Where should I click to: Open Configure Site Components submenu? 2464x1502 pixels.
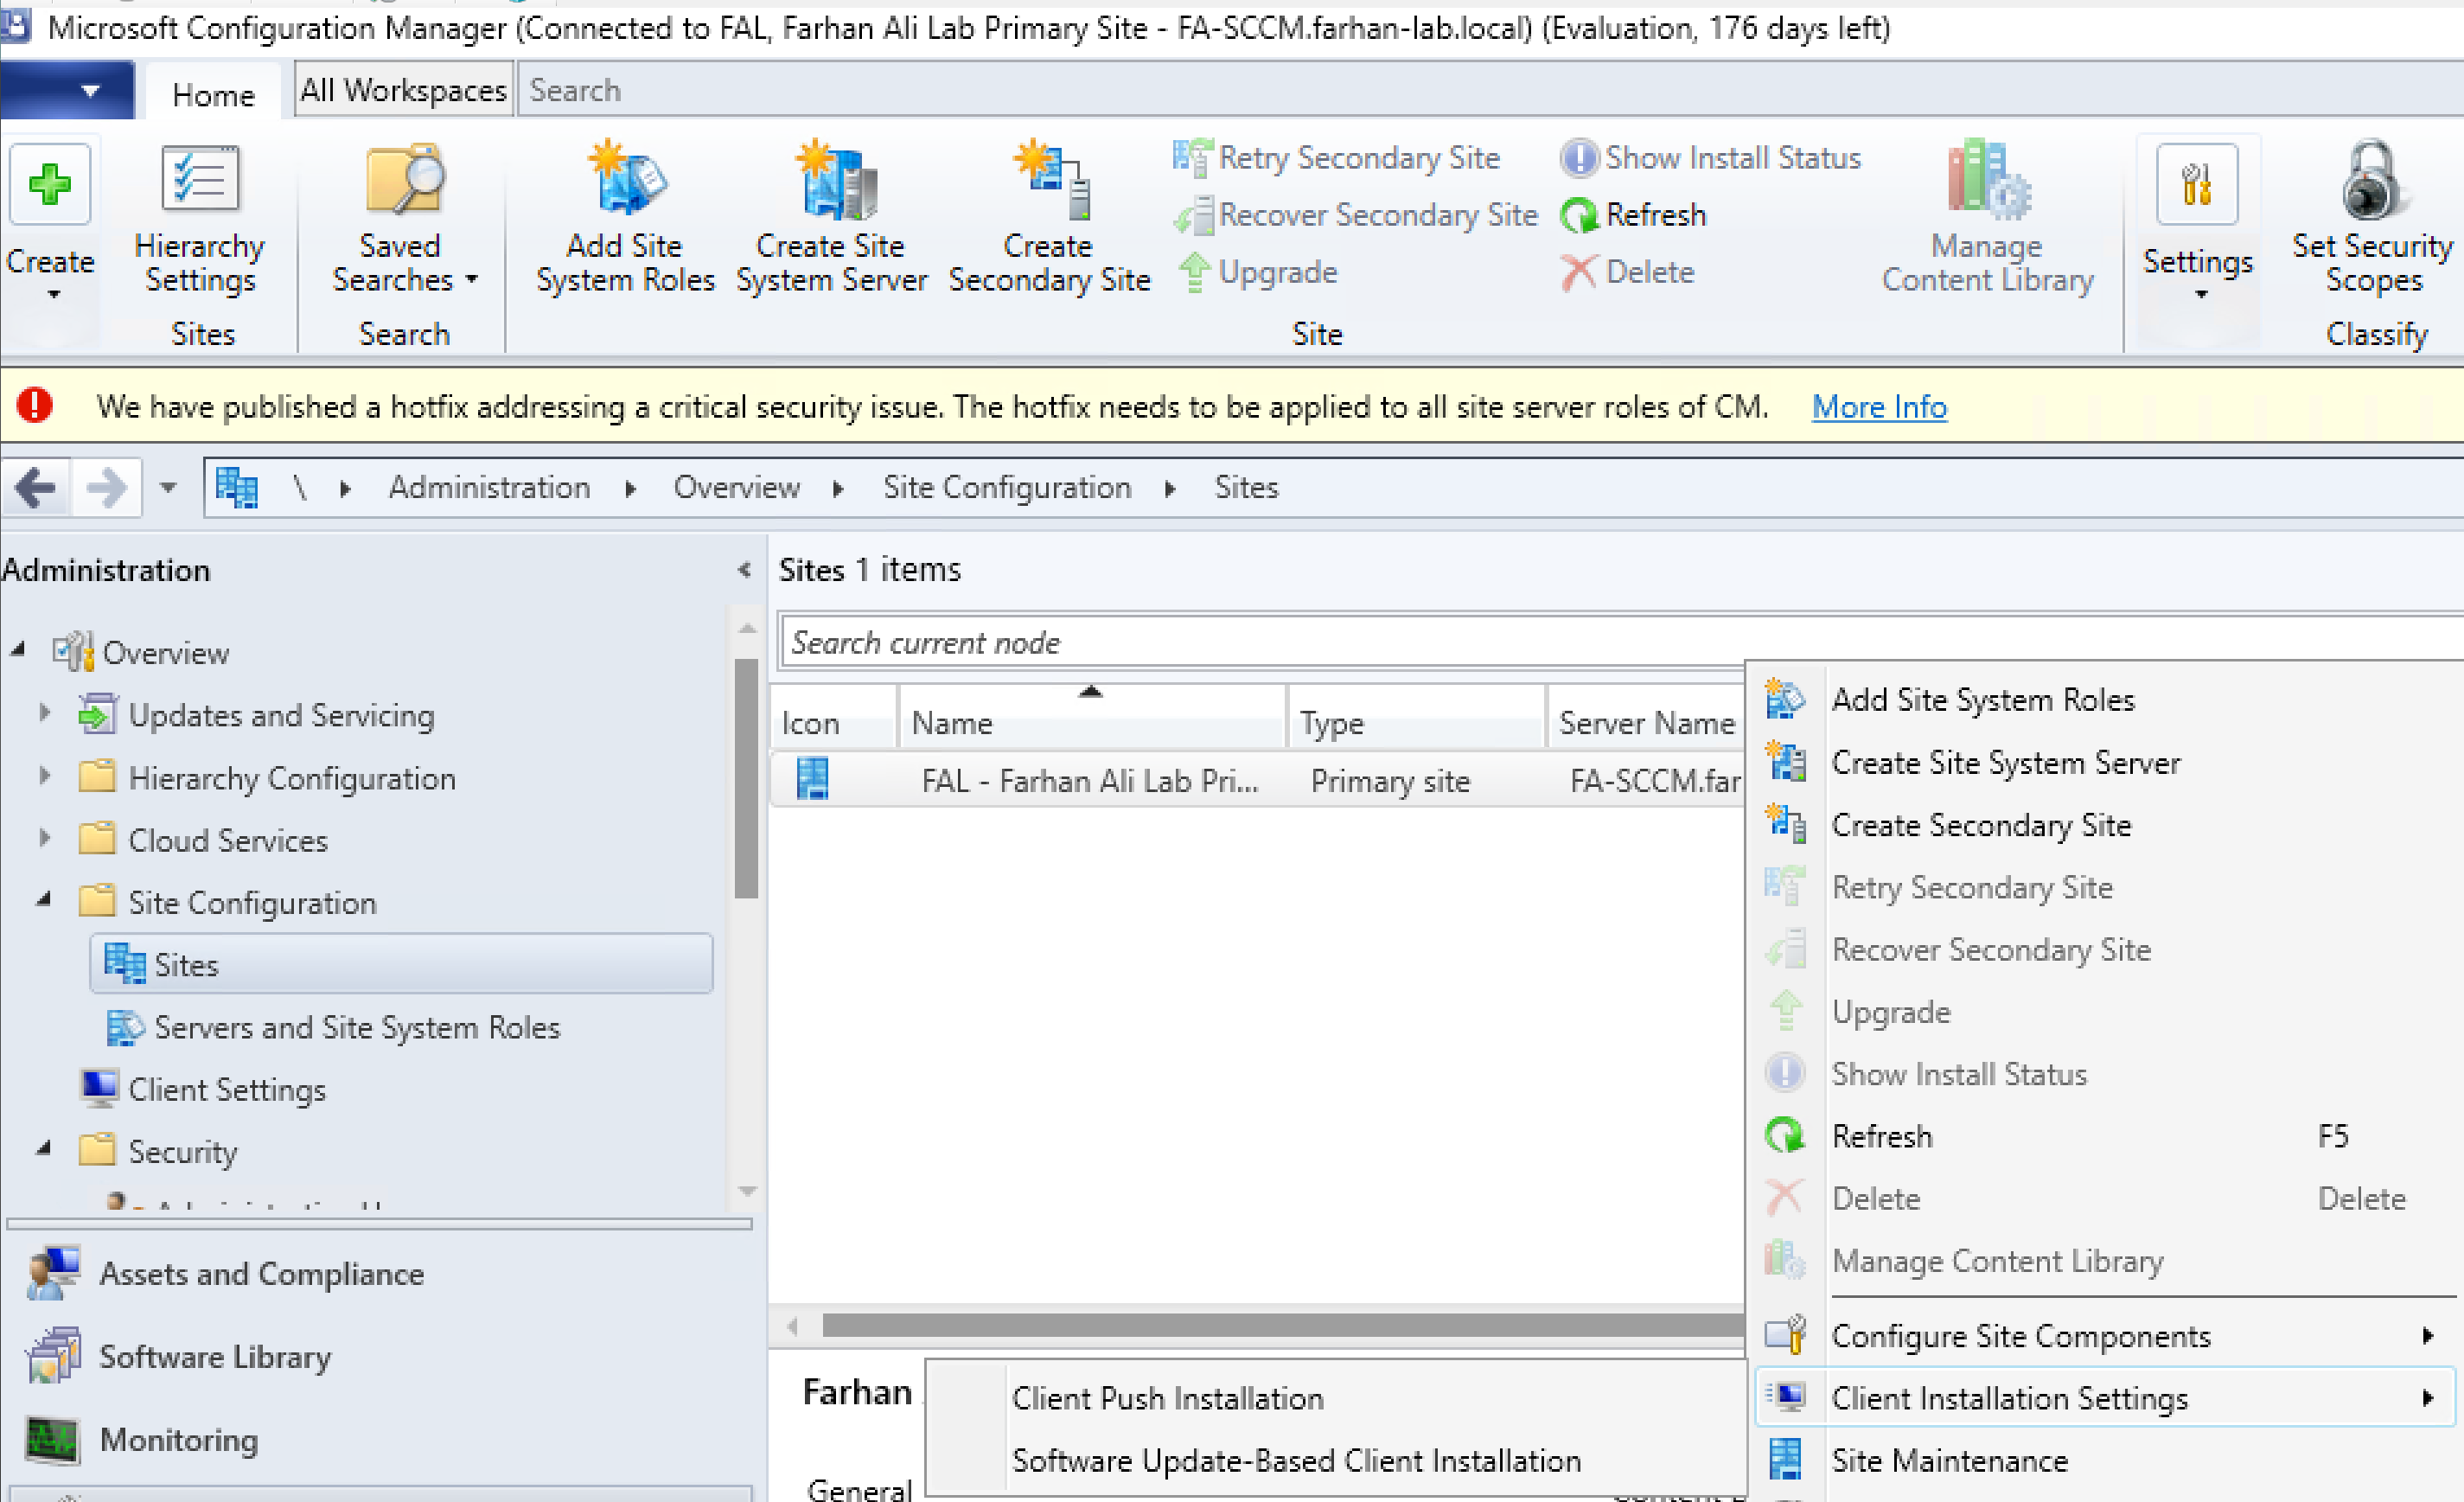[2020, 1335]
